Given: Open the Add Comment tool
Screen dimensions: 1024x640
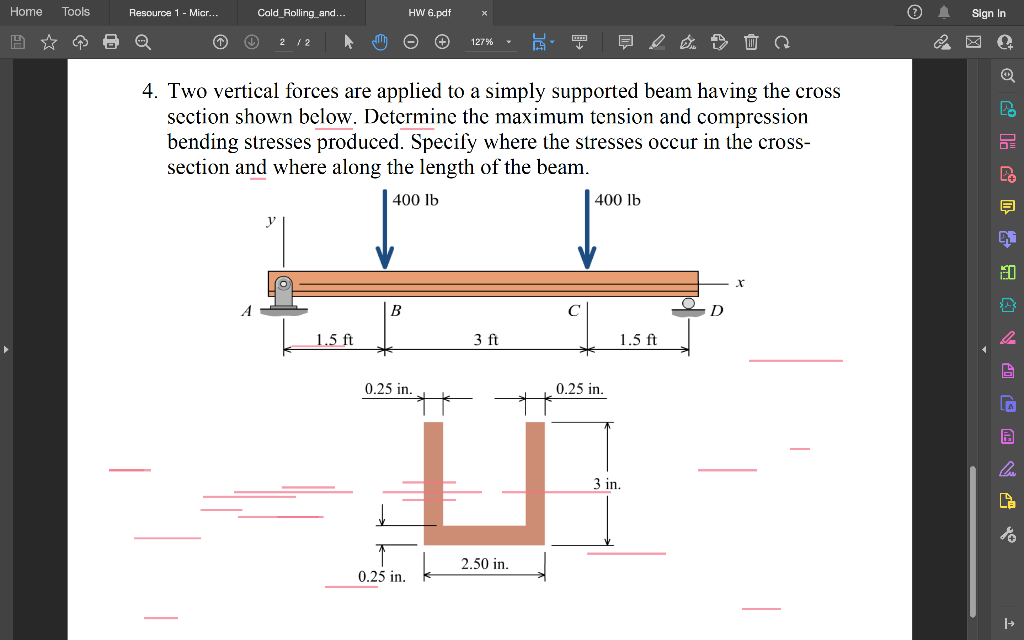Looking at the screenshot, I should click(626, 43).
